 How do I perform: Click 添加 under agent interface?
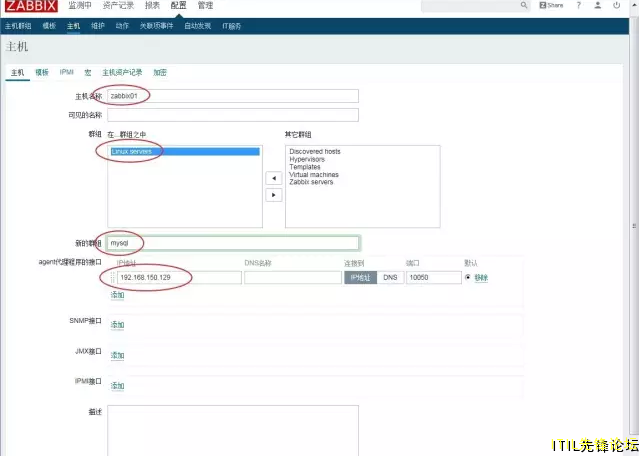tap(117, 295)
